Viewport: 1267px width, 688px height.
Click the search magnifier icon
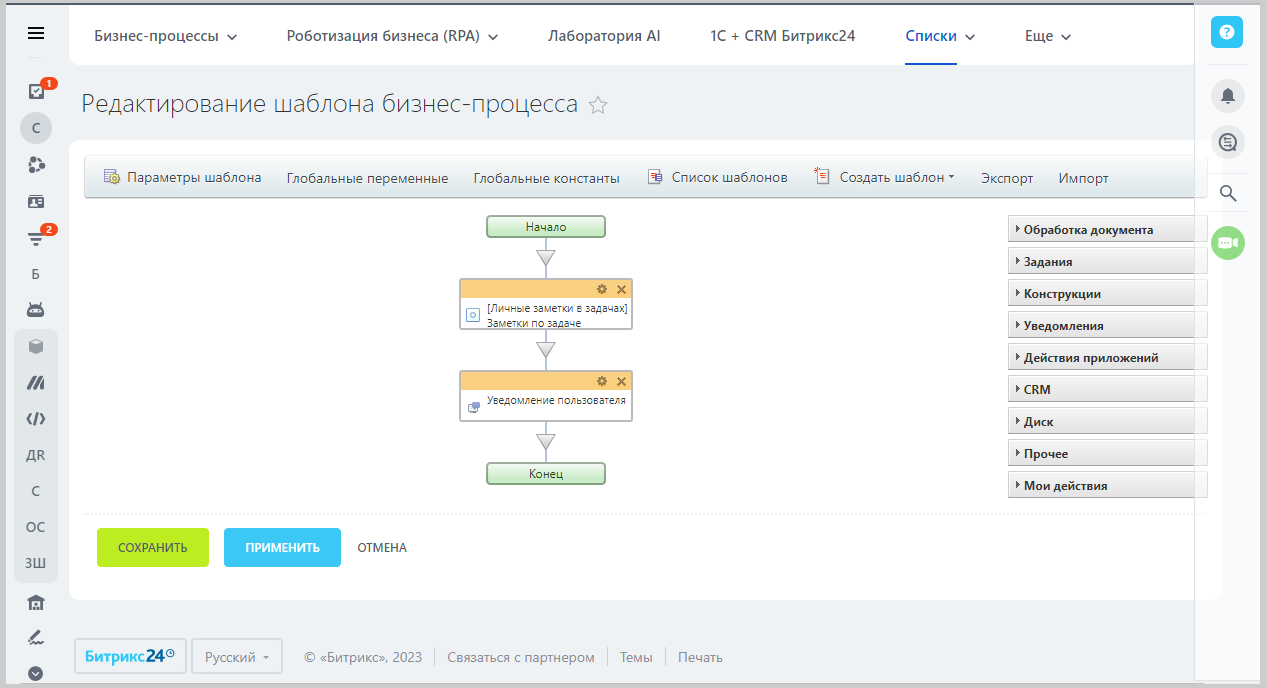[1228, 193]
